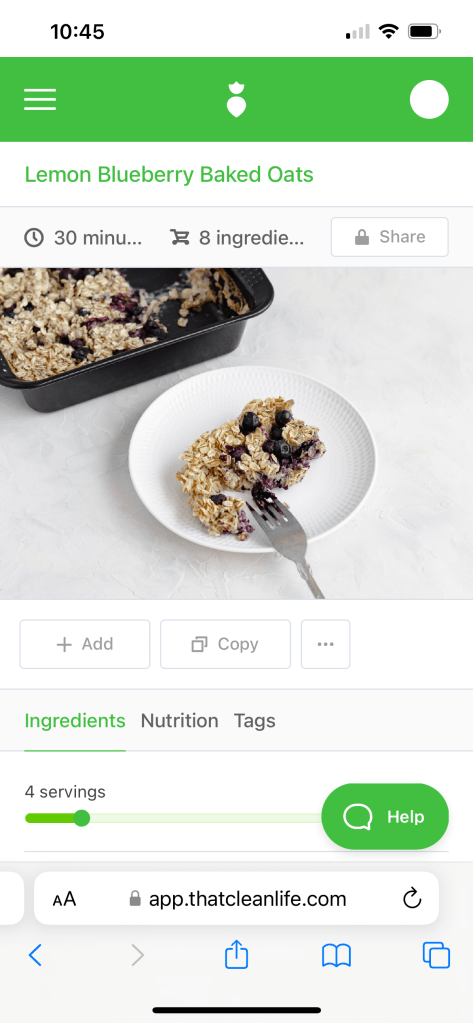This screenshot has height=1023, width=473.
Task: Click the locked Share button
Action: [x=389, y=237]
